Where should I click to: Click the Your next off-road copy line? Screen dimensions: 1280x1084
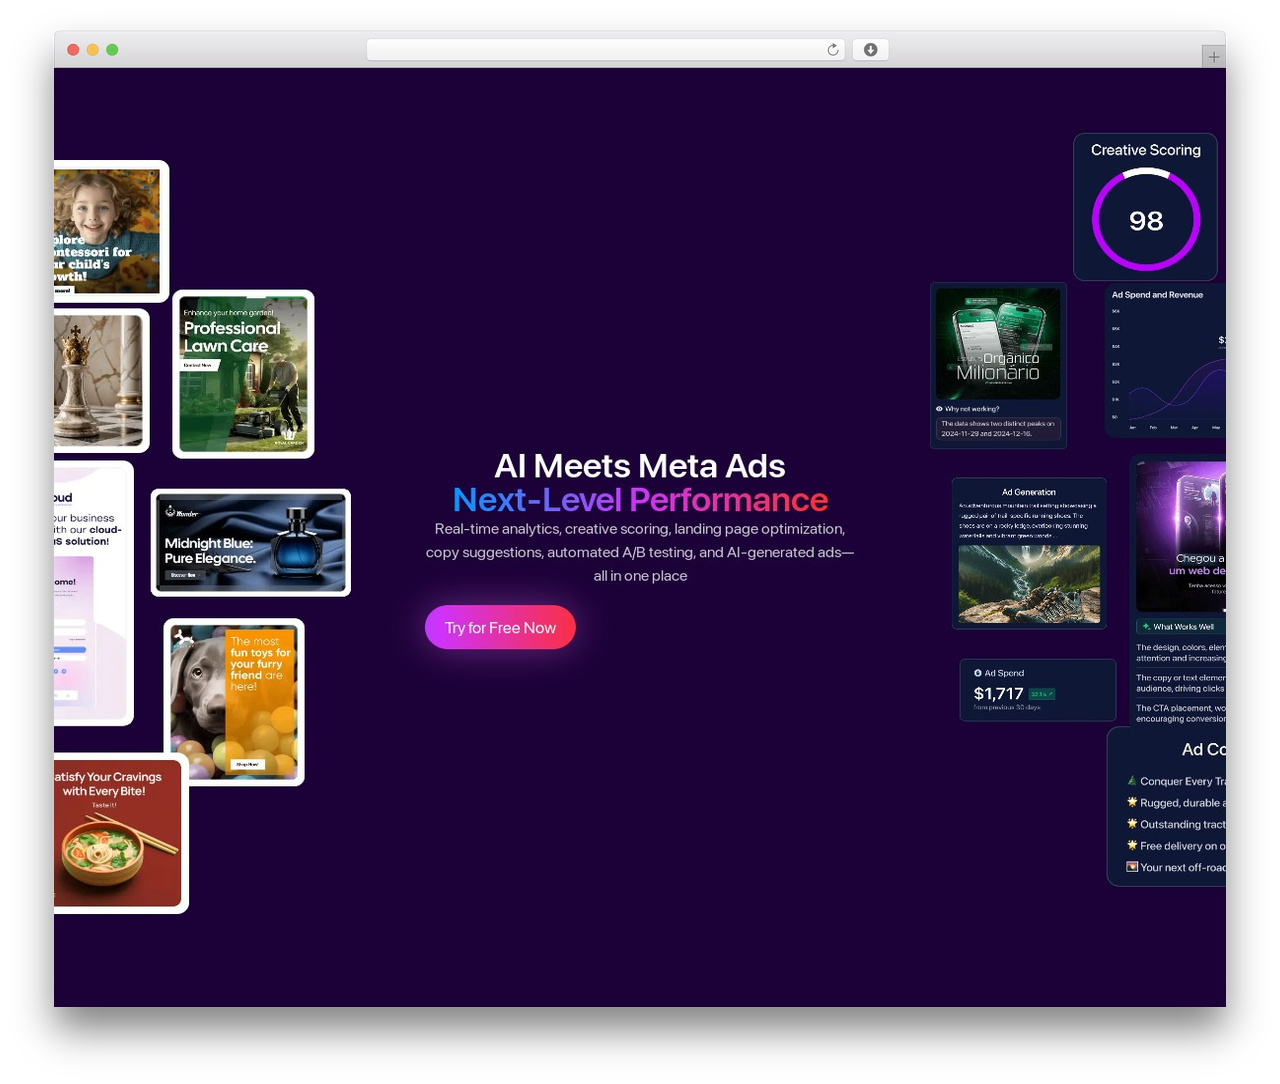(x=1176, y=868)
